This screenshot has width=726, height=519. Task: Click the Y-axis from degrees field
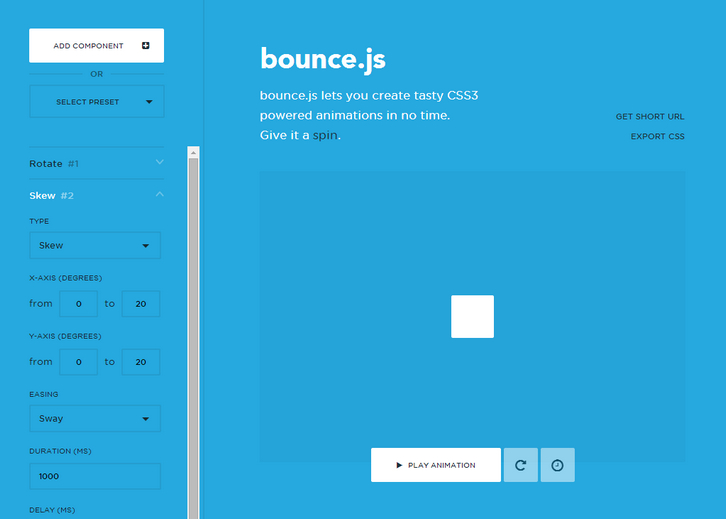[79, 362]
